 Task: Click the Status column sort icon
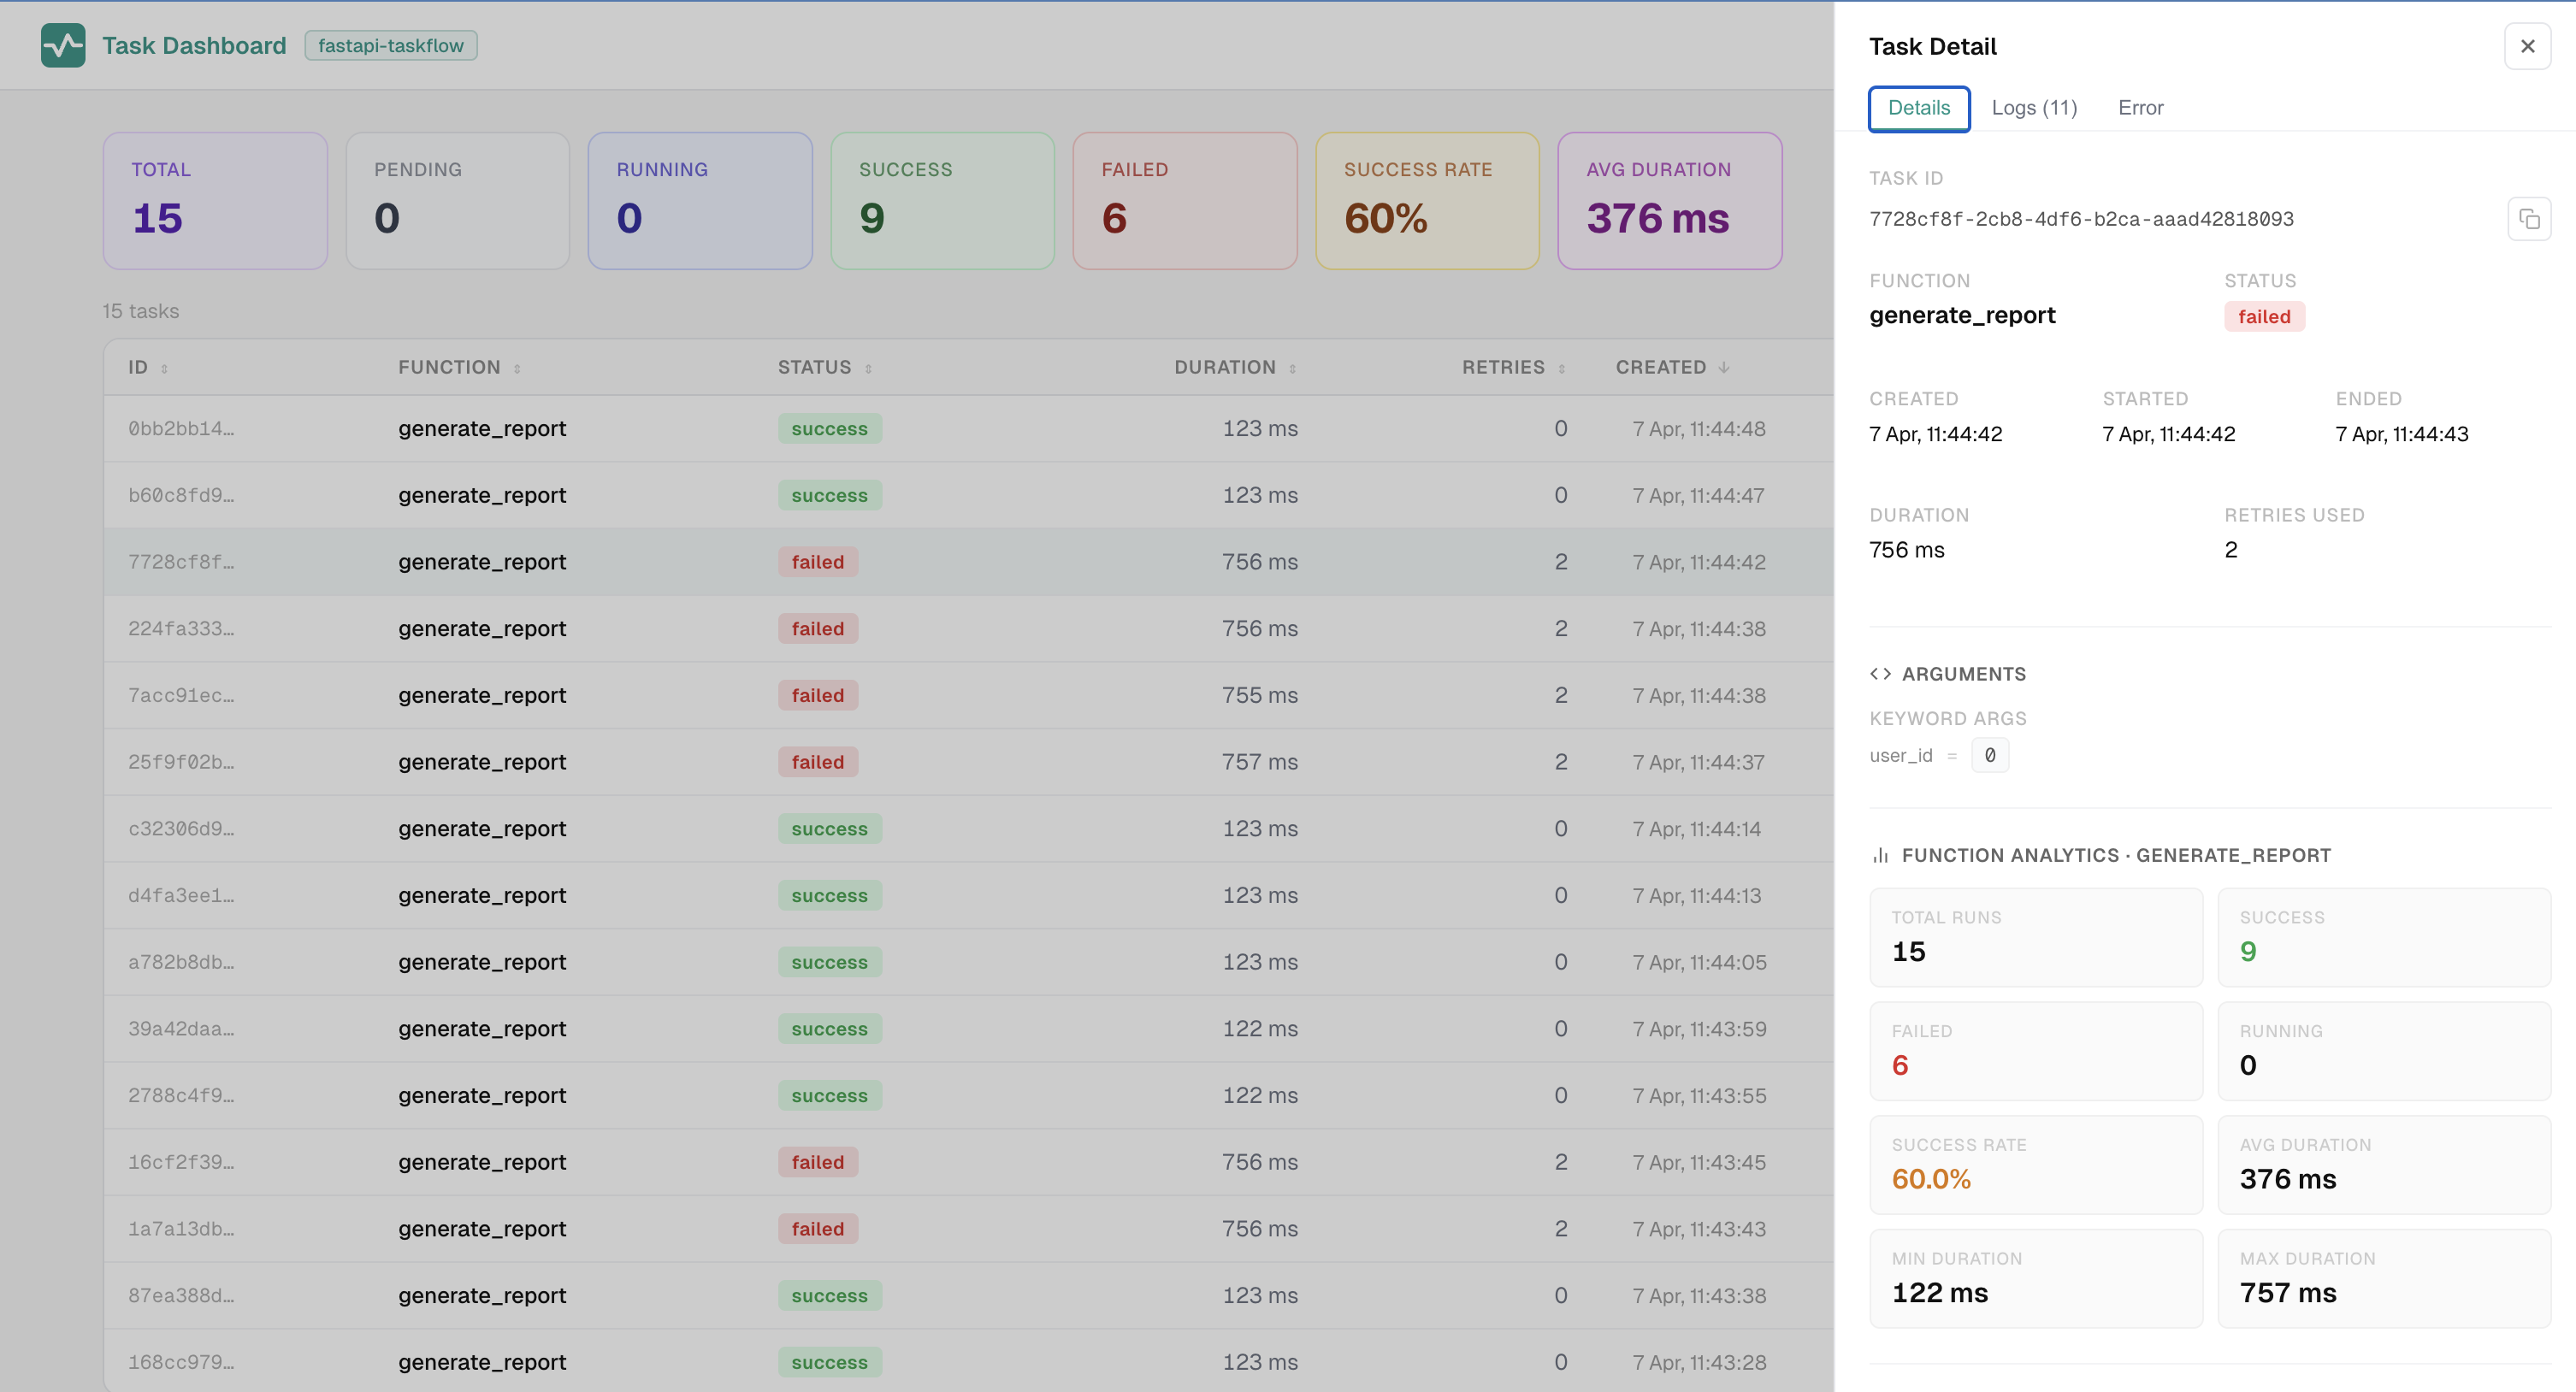[868, 369]
